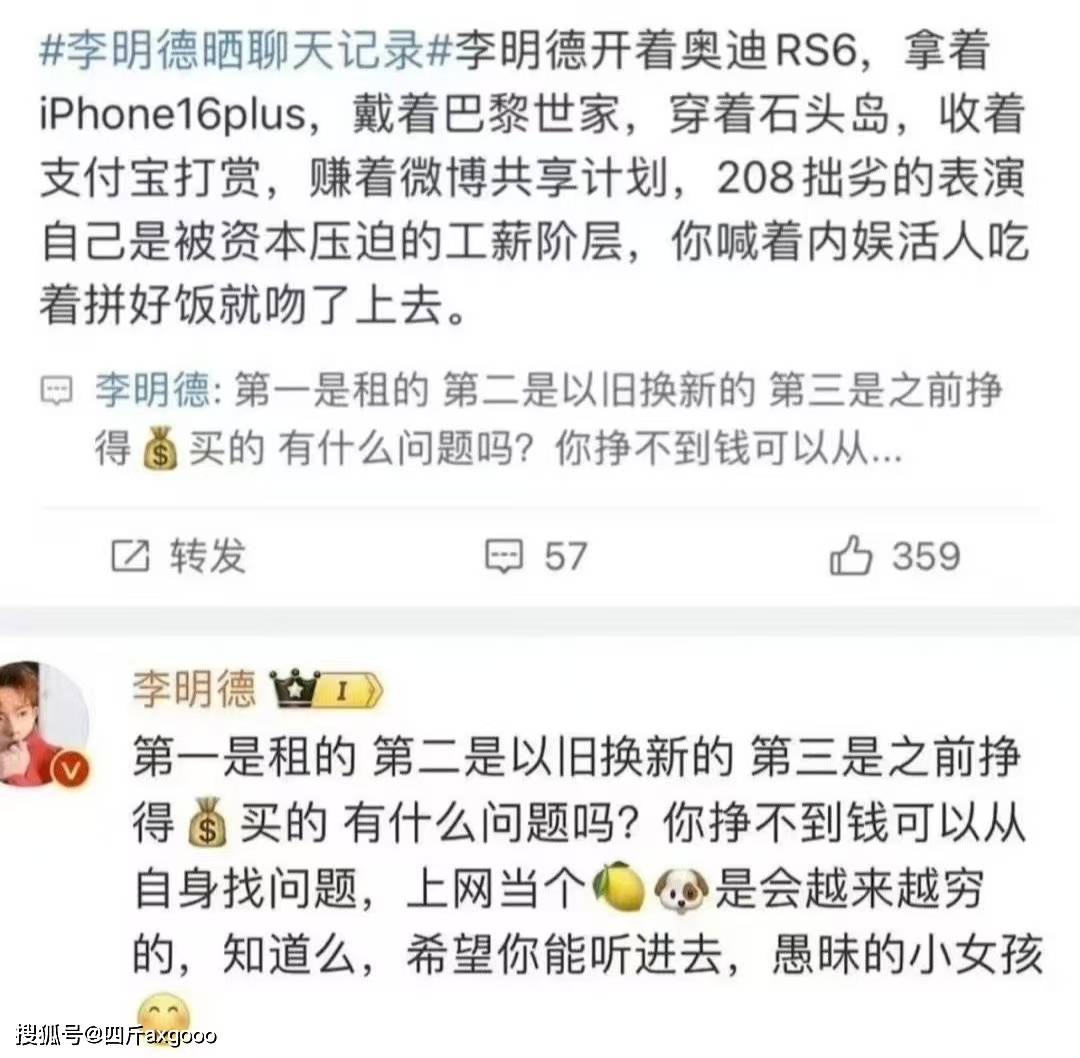Tap the 57 comment count
The image size is (1080, 1058).
click(x=565, y=557)
